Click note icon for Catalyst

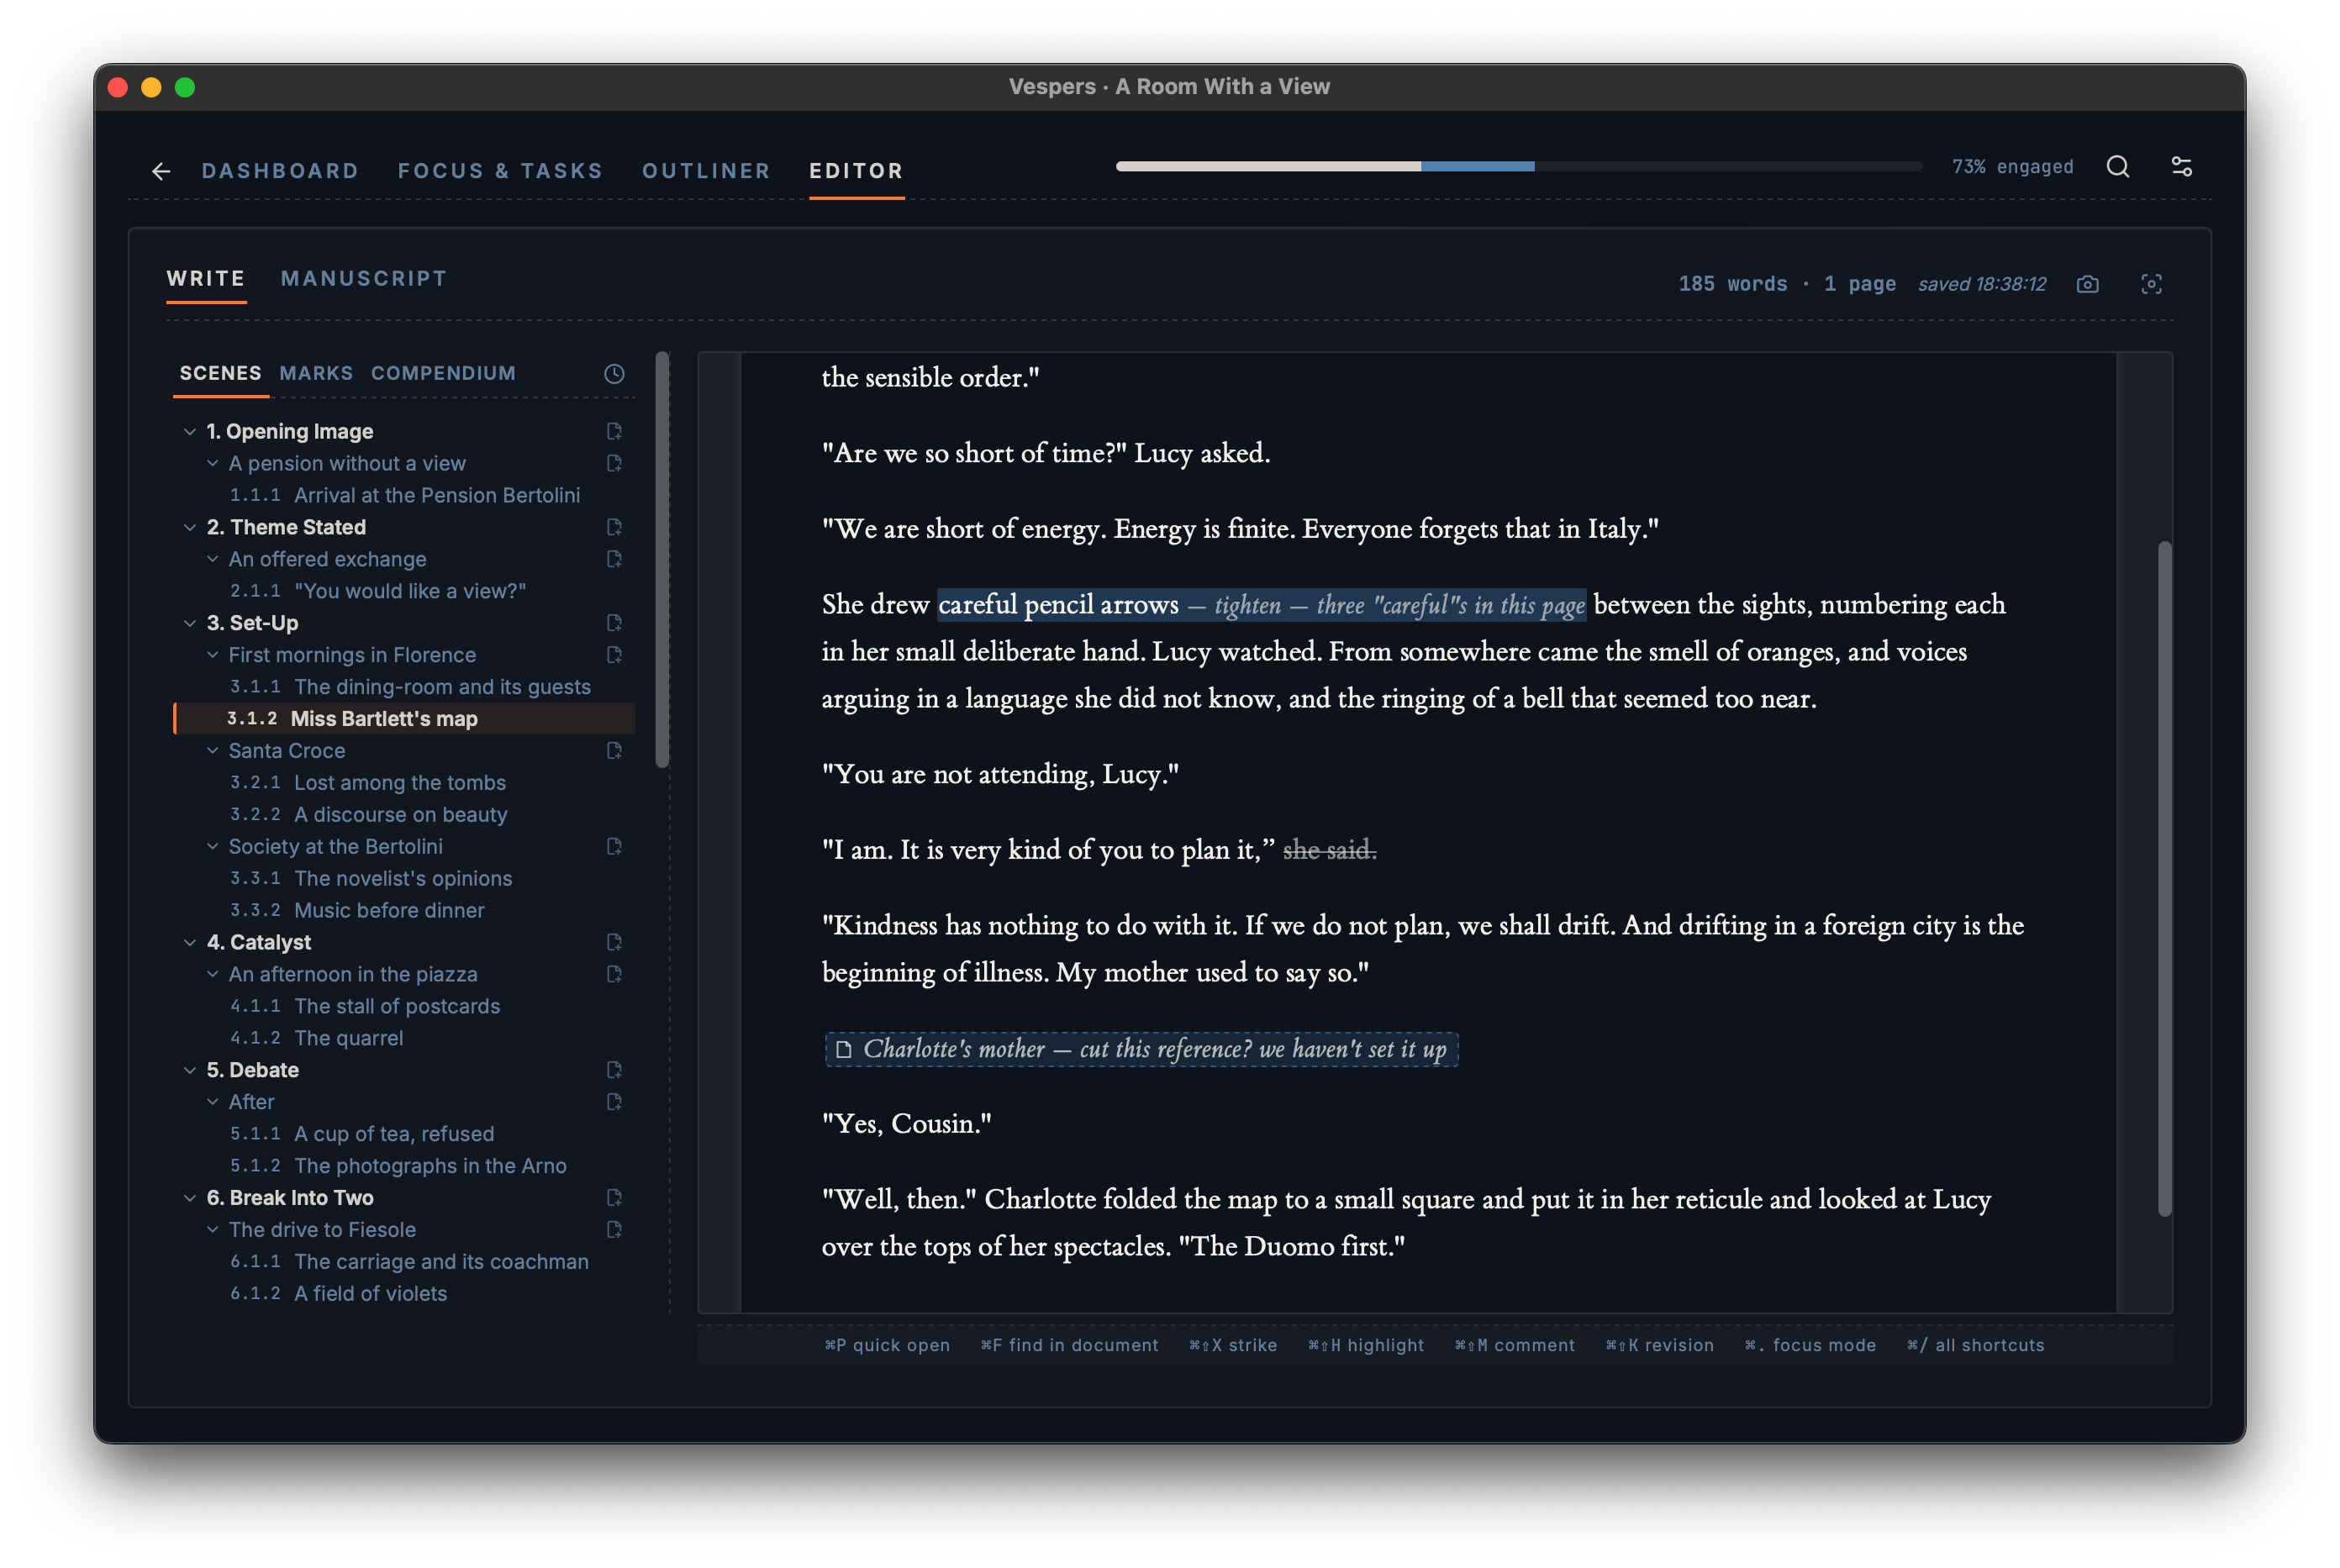pos(614,942)
